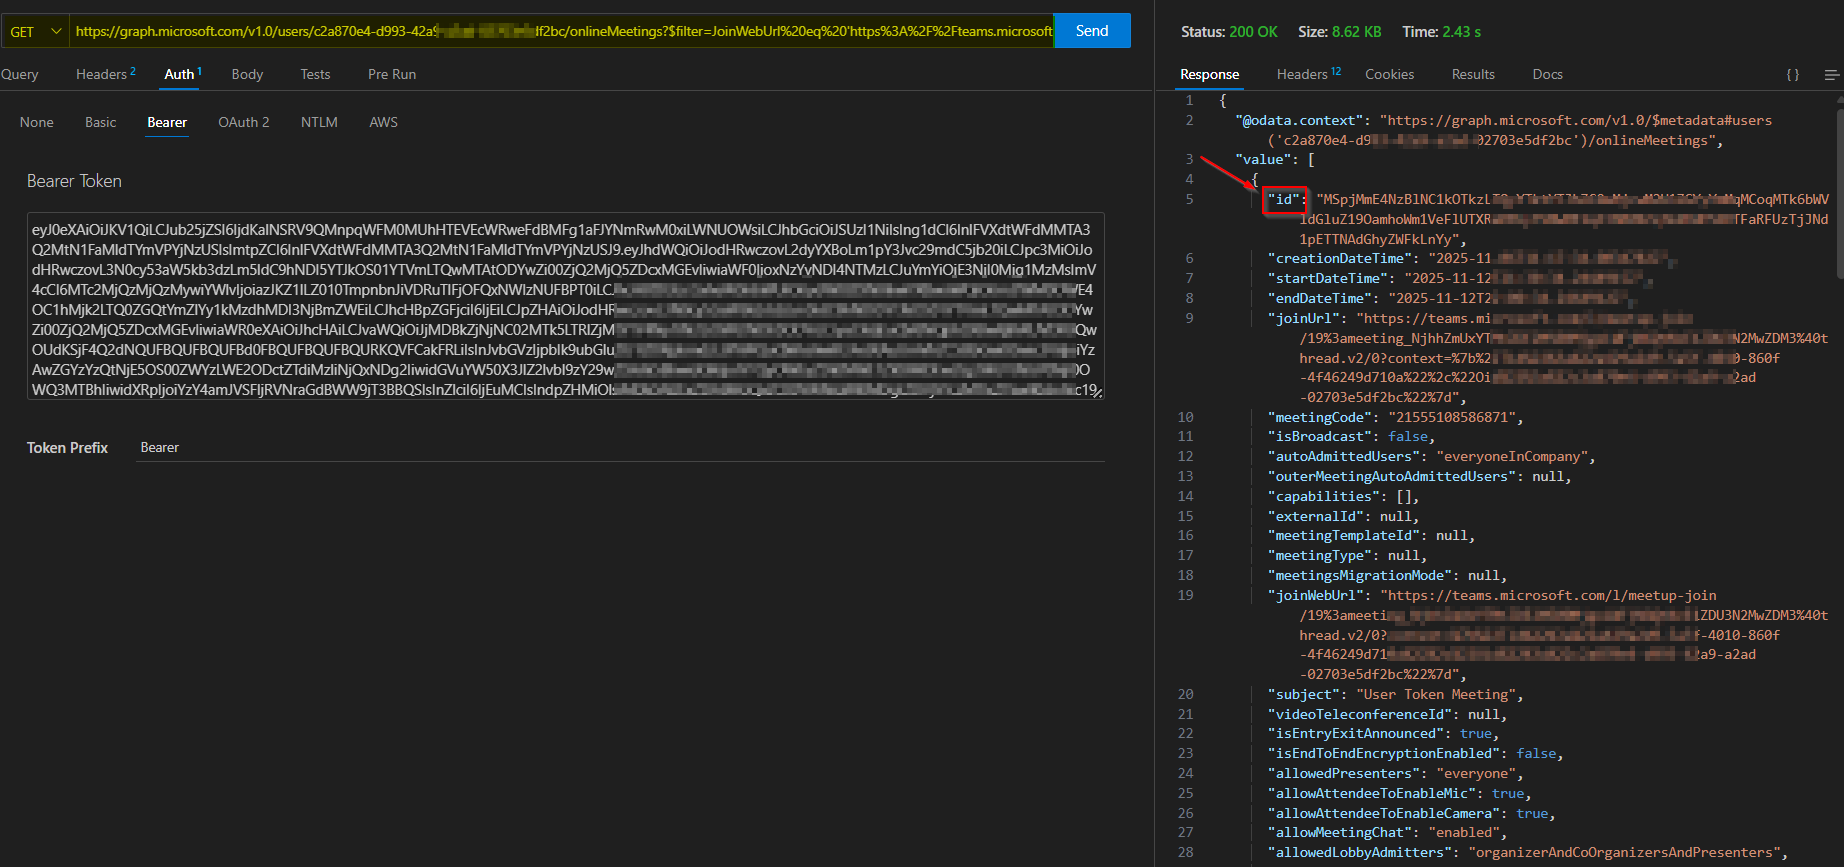This screenshot has width=1844, height=867.
Task: Click the Status 200 OK text
Action: 1229,32
